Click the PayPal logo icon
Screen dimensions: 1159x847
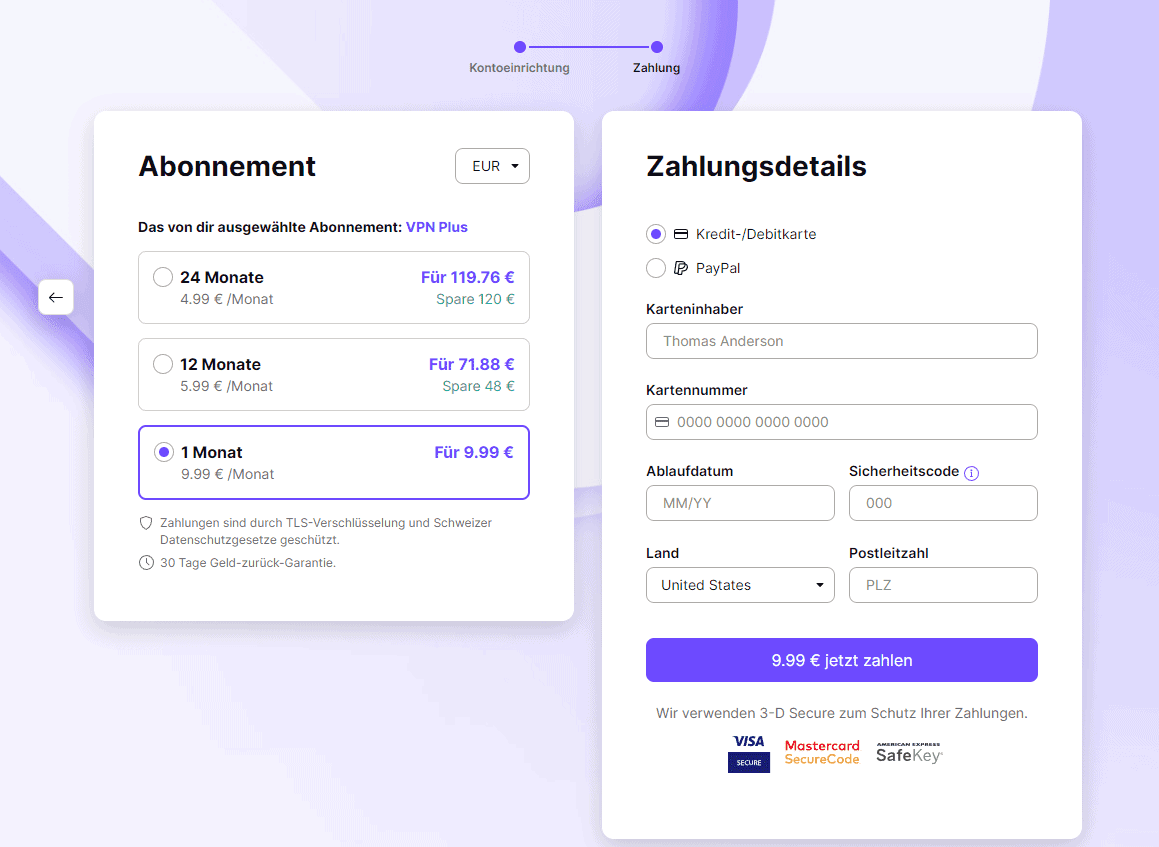tap(681, 268)
